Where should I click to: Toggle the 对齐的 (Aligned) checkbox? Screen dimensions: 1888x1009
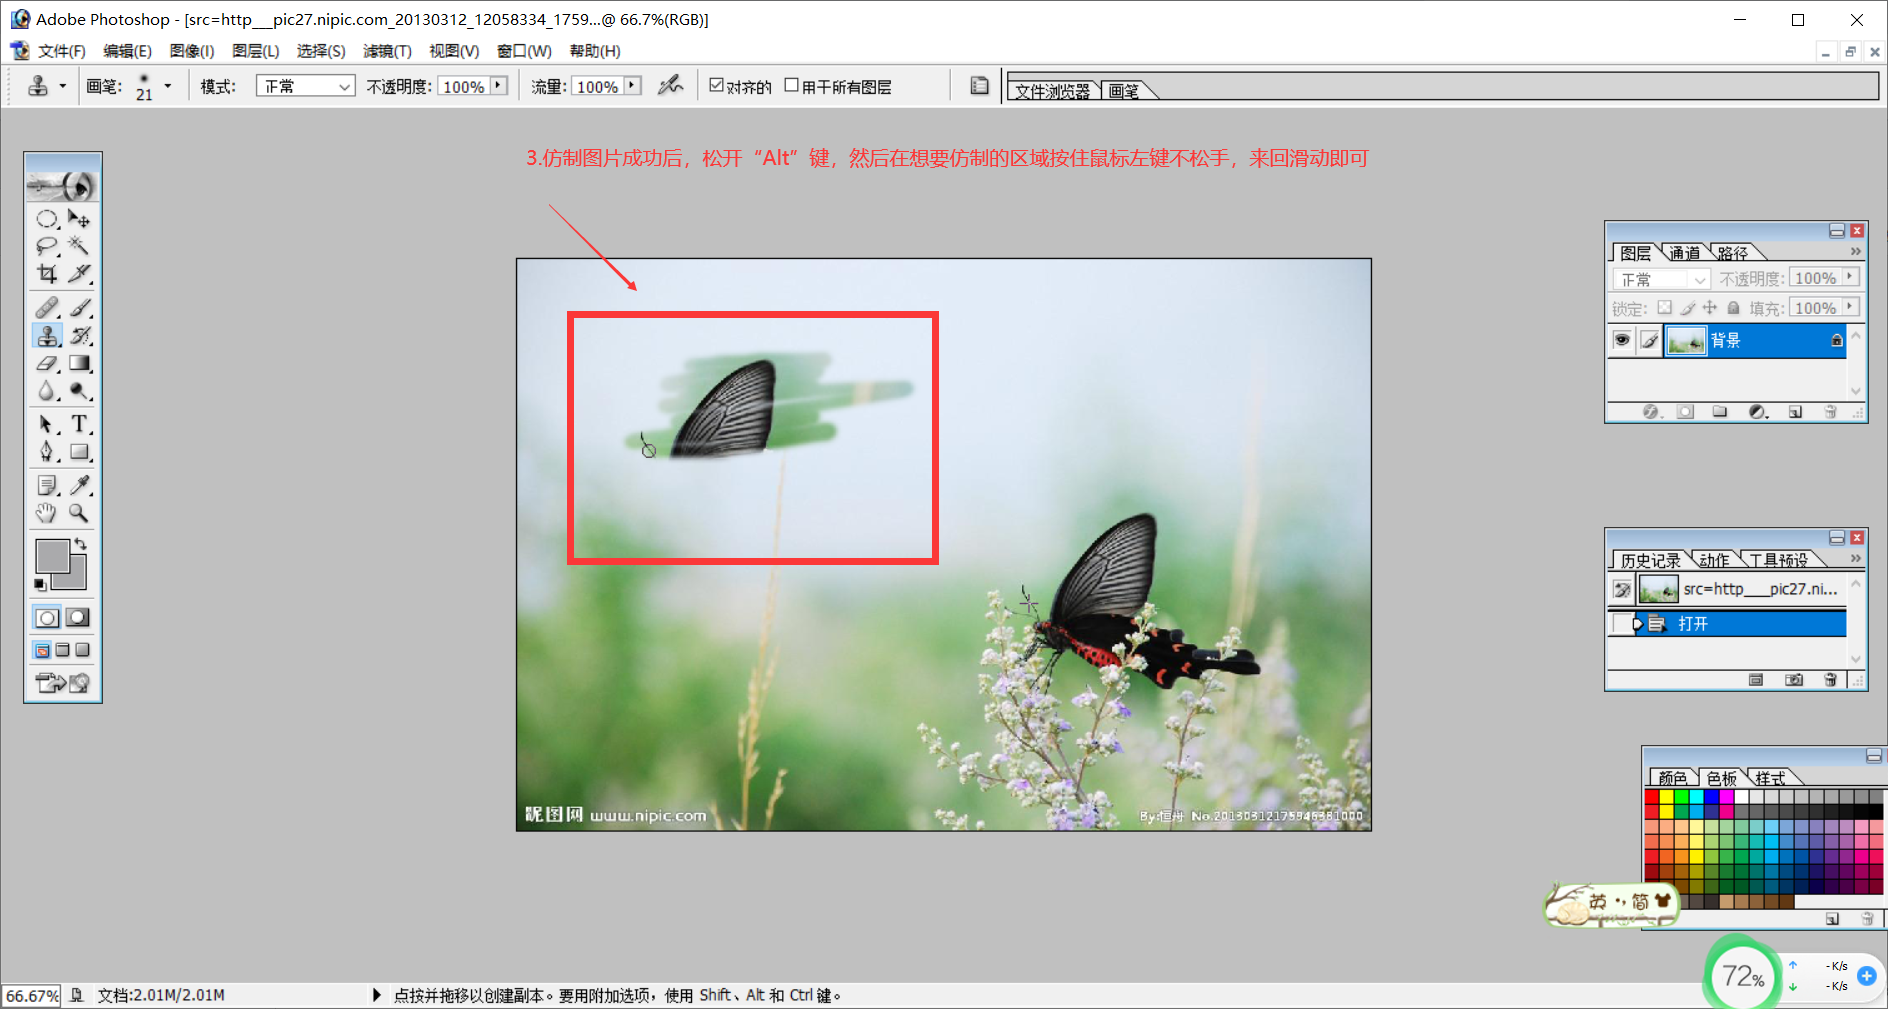716,85
